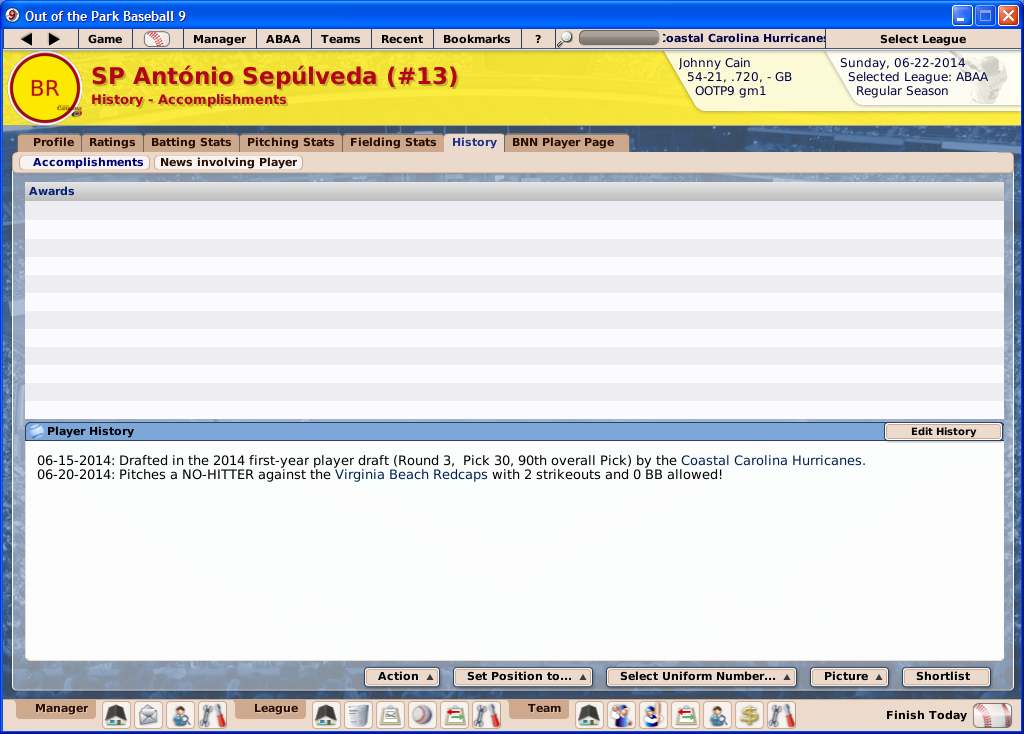
Task: Click the baseball icon in League section
Action: 422,715
